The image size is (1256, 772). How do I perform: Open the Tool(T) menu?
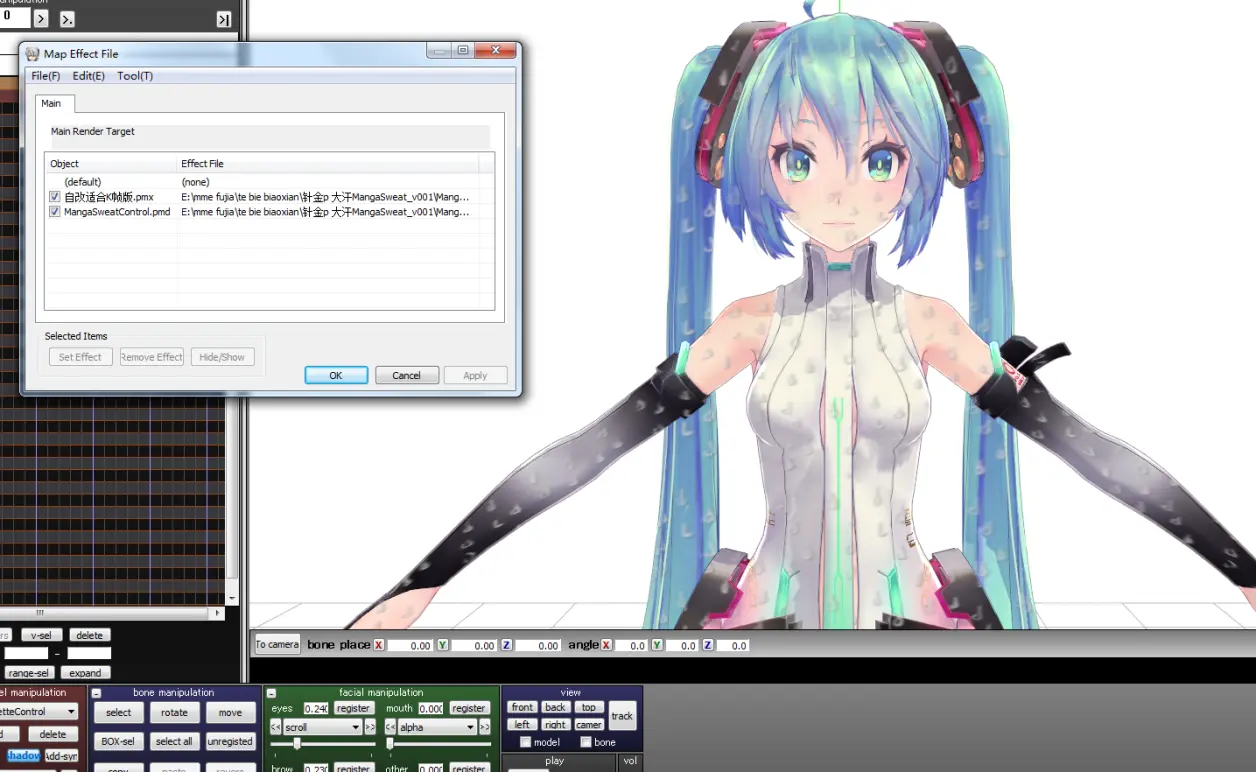(135, 76)
